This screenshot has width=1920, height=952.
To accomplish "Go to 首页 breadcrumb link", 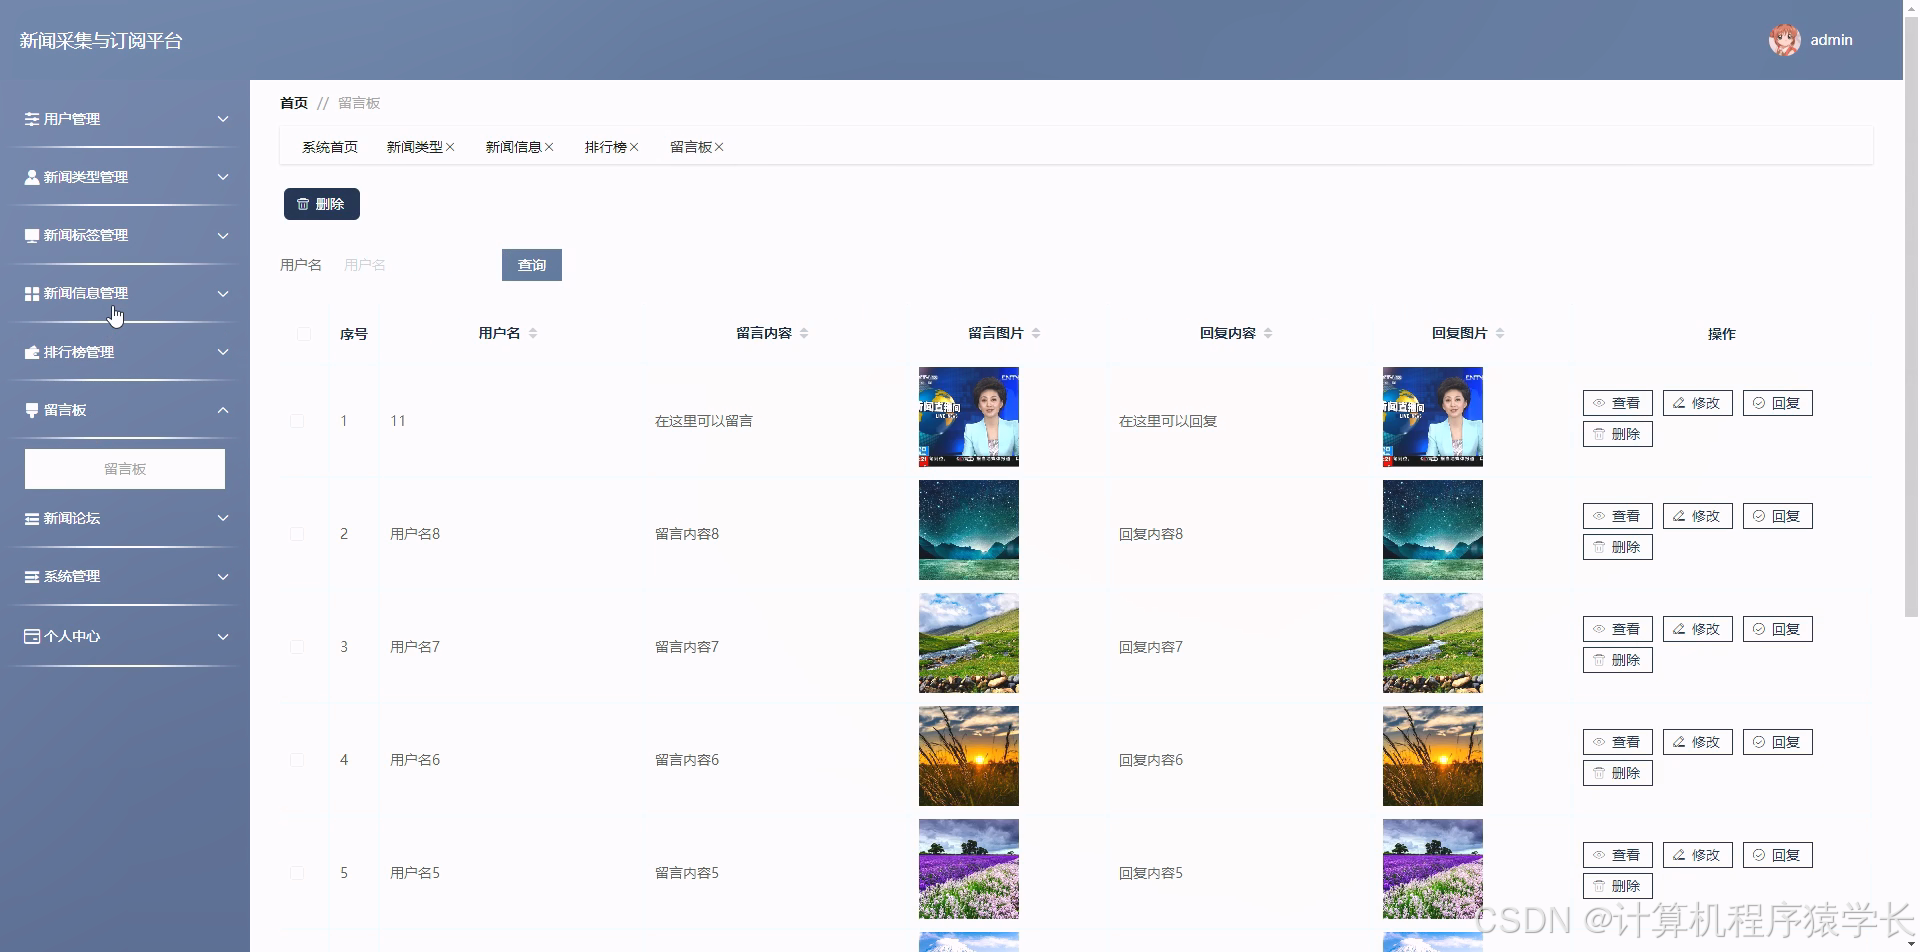I will [x=294, y=103].
